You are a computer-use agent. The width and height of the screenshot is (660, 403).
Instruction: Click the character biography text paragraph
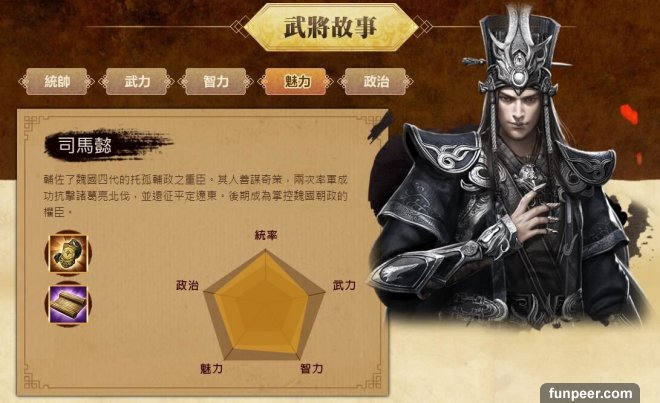tap(195, 196)
